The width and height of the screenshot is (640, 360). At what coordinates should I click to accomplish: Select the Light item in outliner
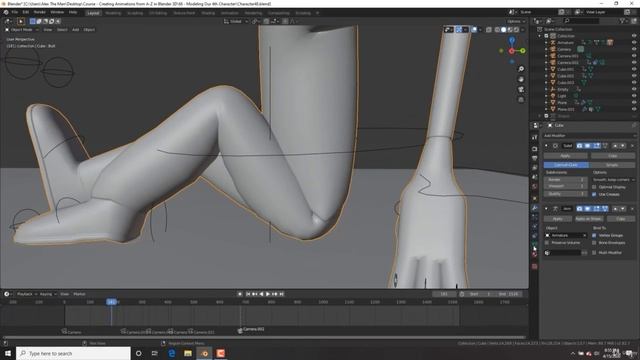(562, 96)
